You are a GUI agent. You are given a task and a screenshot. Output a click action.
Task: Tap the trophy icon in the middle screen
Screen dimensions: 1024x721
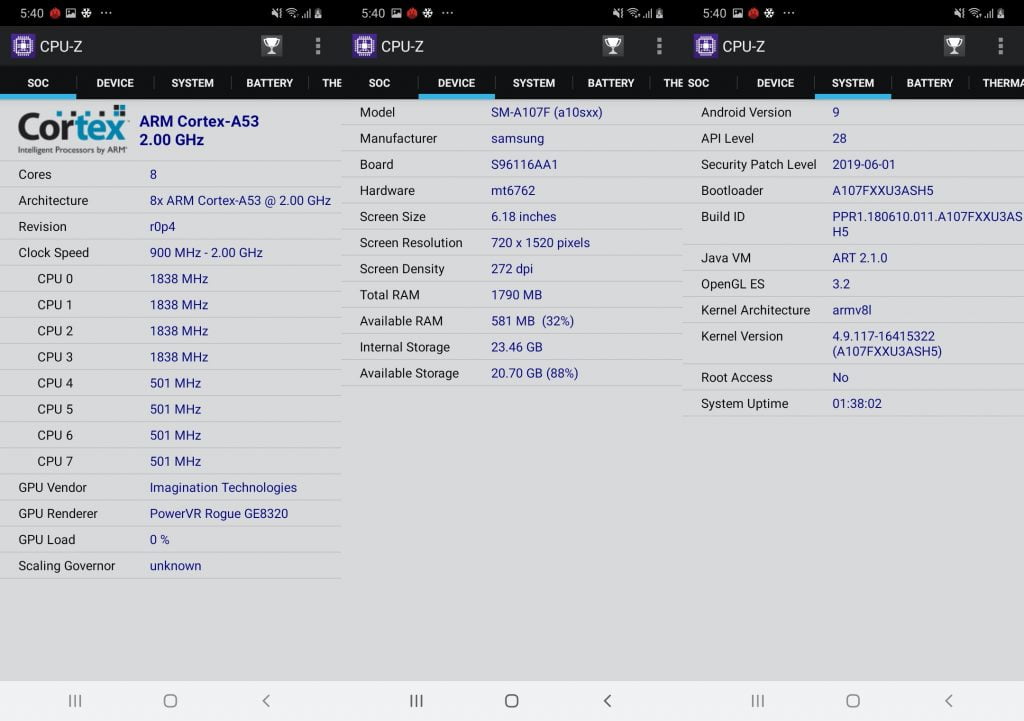(x=613, y=46)
